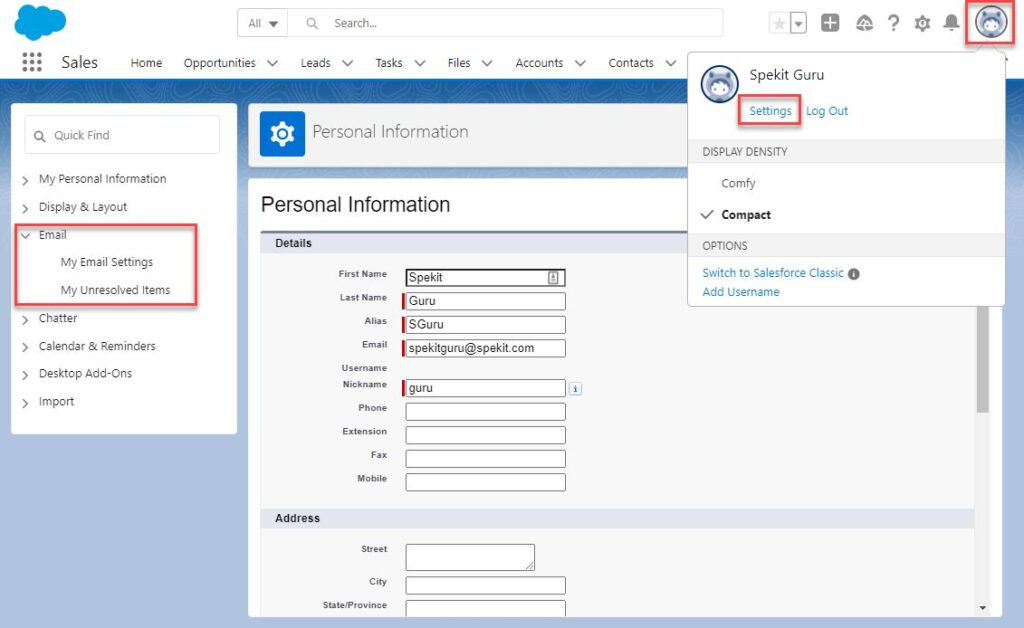Click the user profile avatar in header

point(991,22)
